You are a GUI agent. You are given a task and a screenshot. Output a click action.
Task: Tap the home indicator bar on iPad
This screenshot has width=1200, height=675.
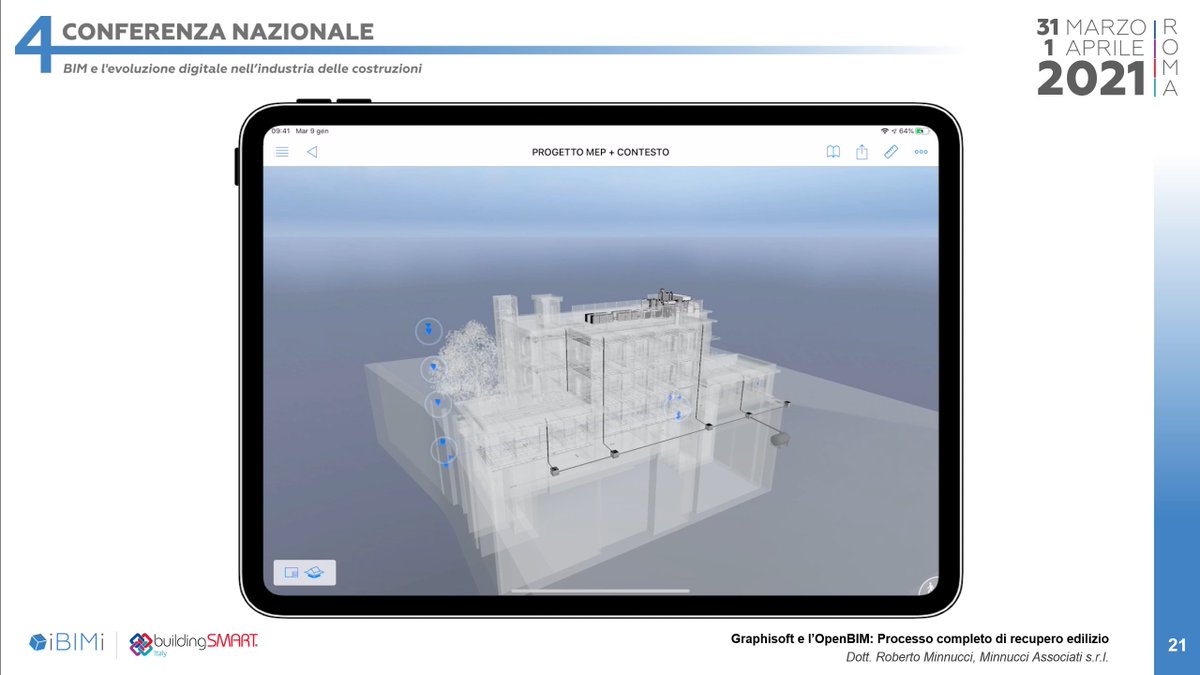coord(600,590)
